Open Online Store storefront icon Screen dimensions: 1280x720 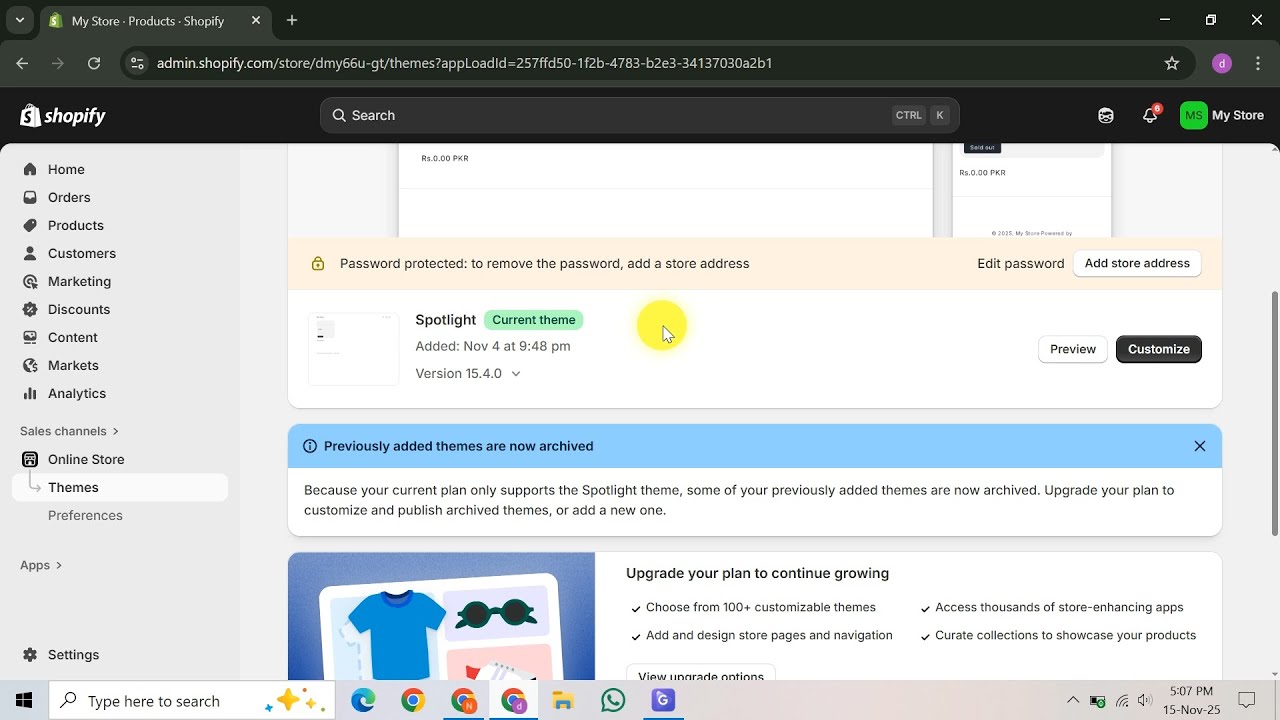click(30, 459)
